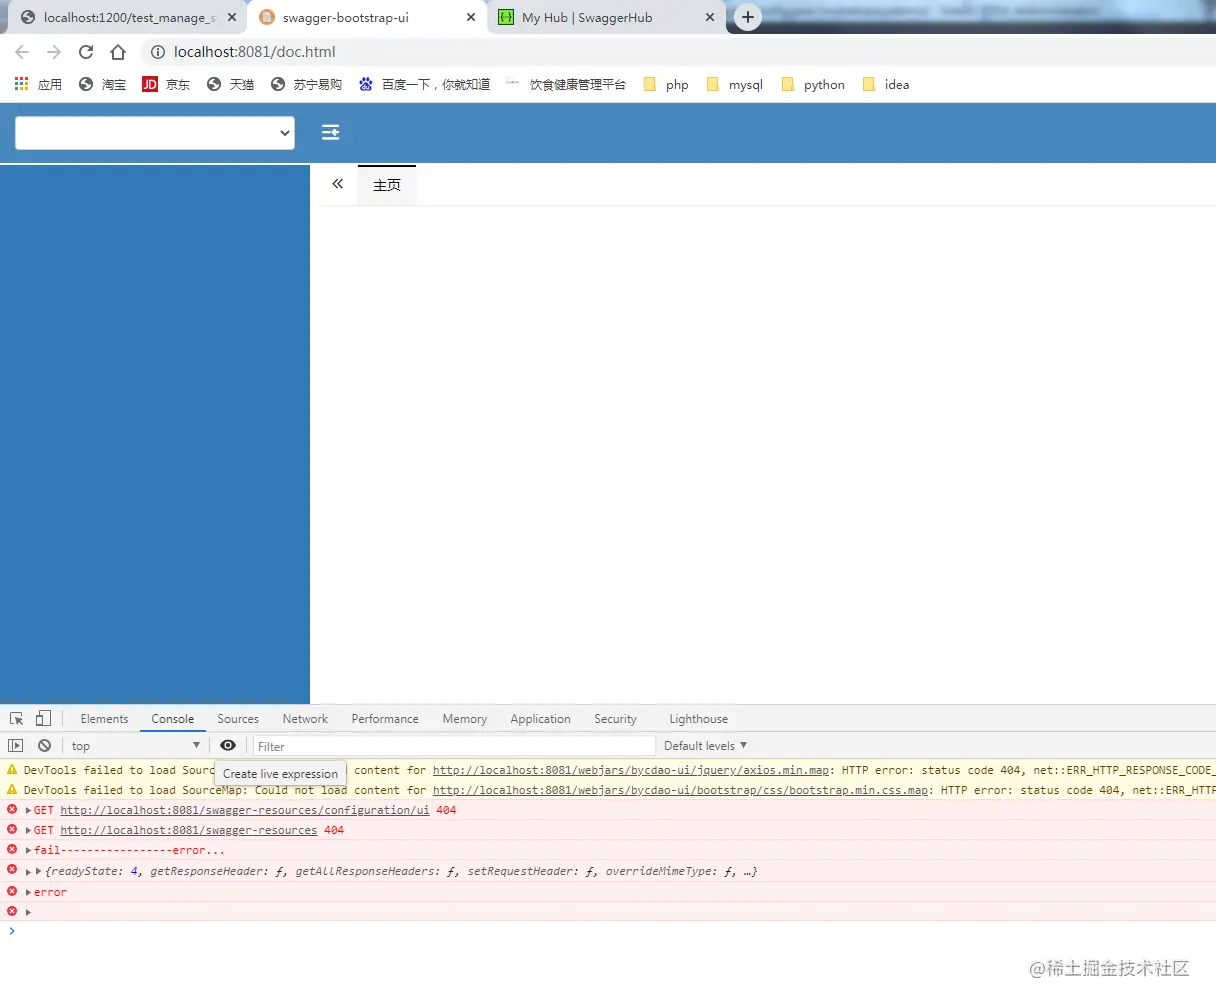Switch to the Lighthouse DevTools tab

point(698,719)
